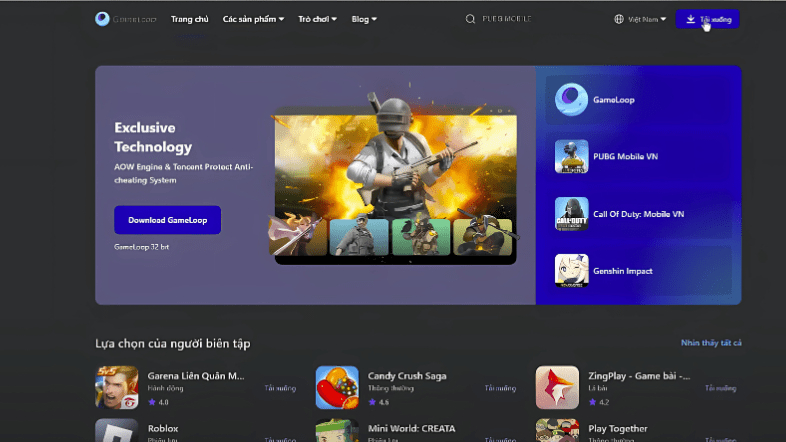Click the Exclusive Technology heading
Screen dimensions: 786x442
pyautogui.click(x=153, y=137)
